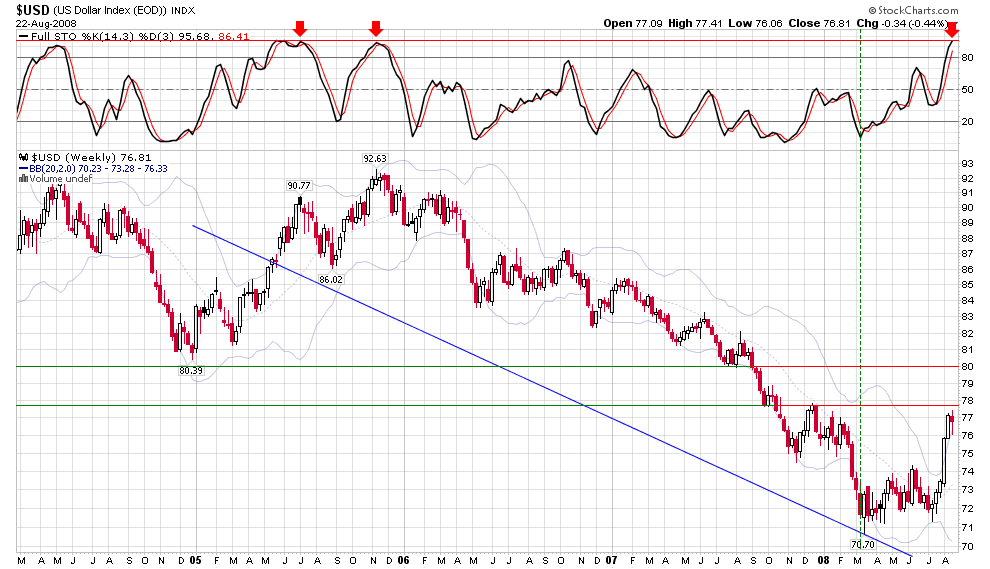The height and width of the screenshot is (569, 990).
Task: Click the 07 year label on time axis
Action: (611, 561)
